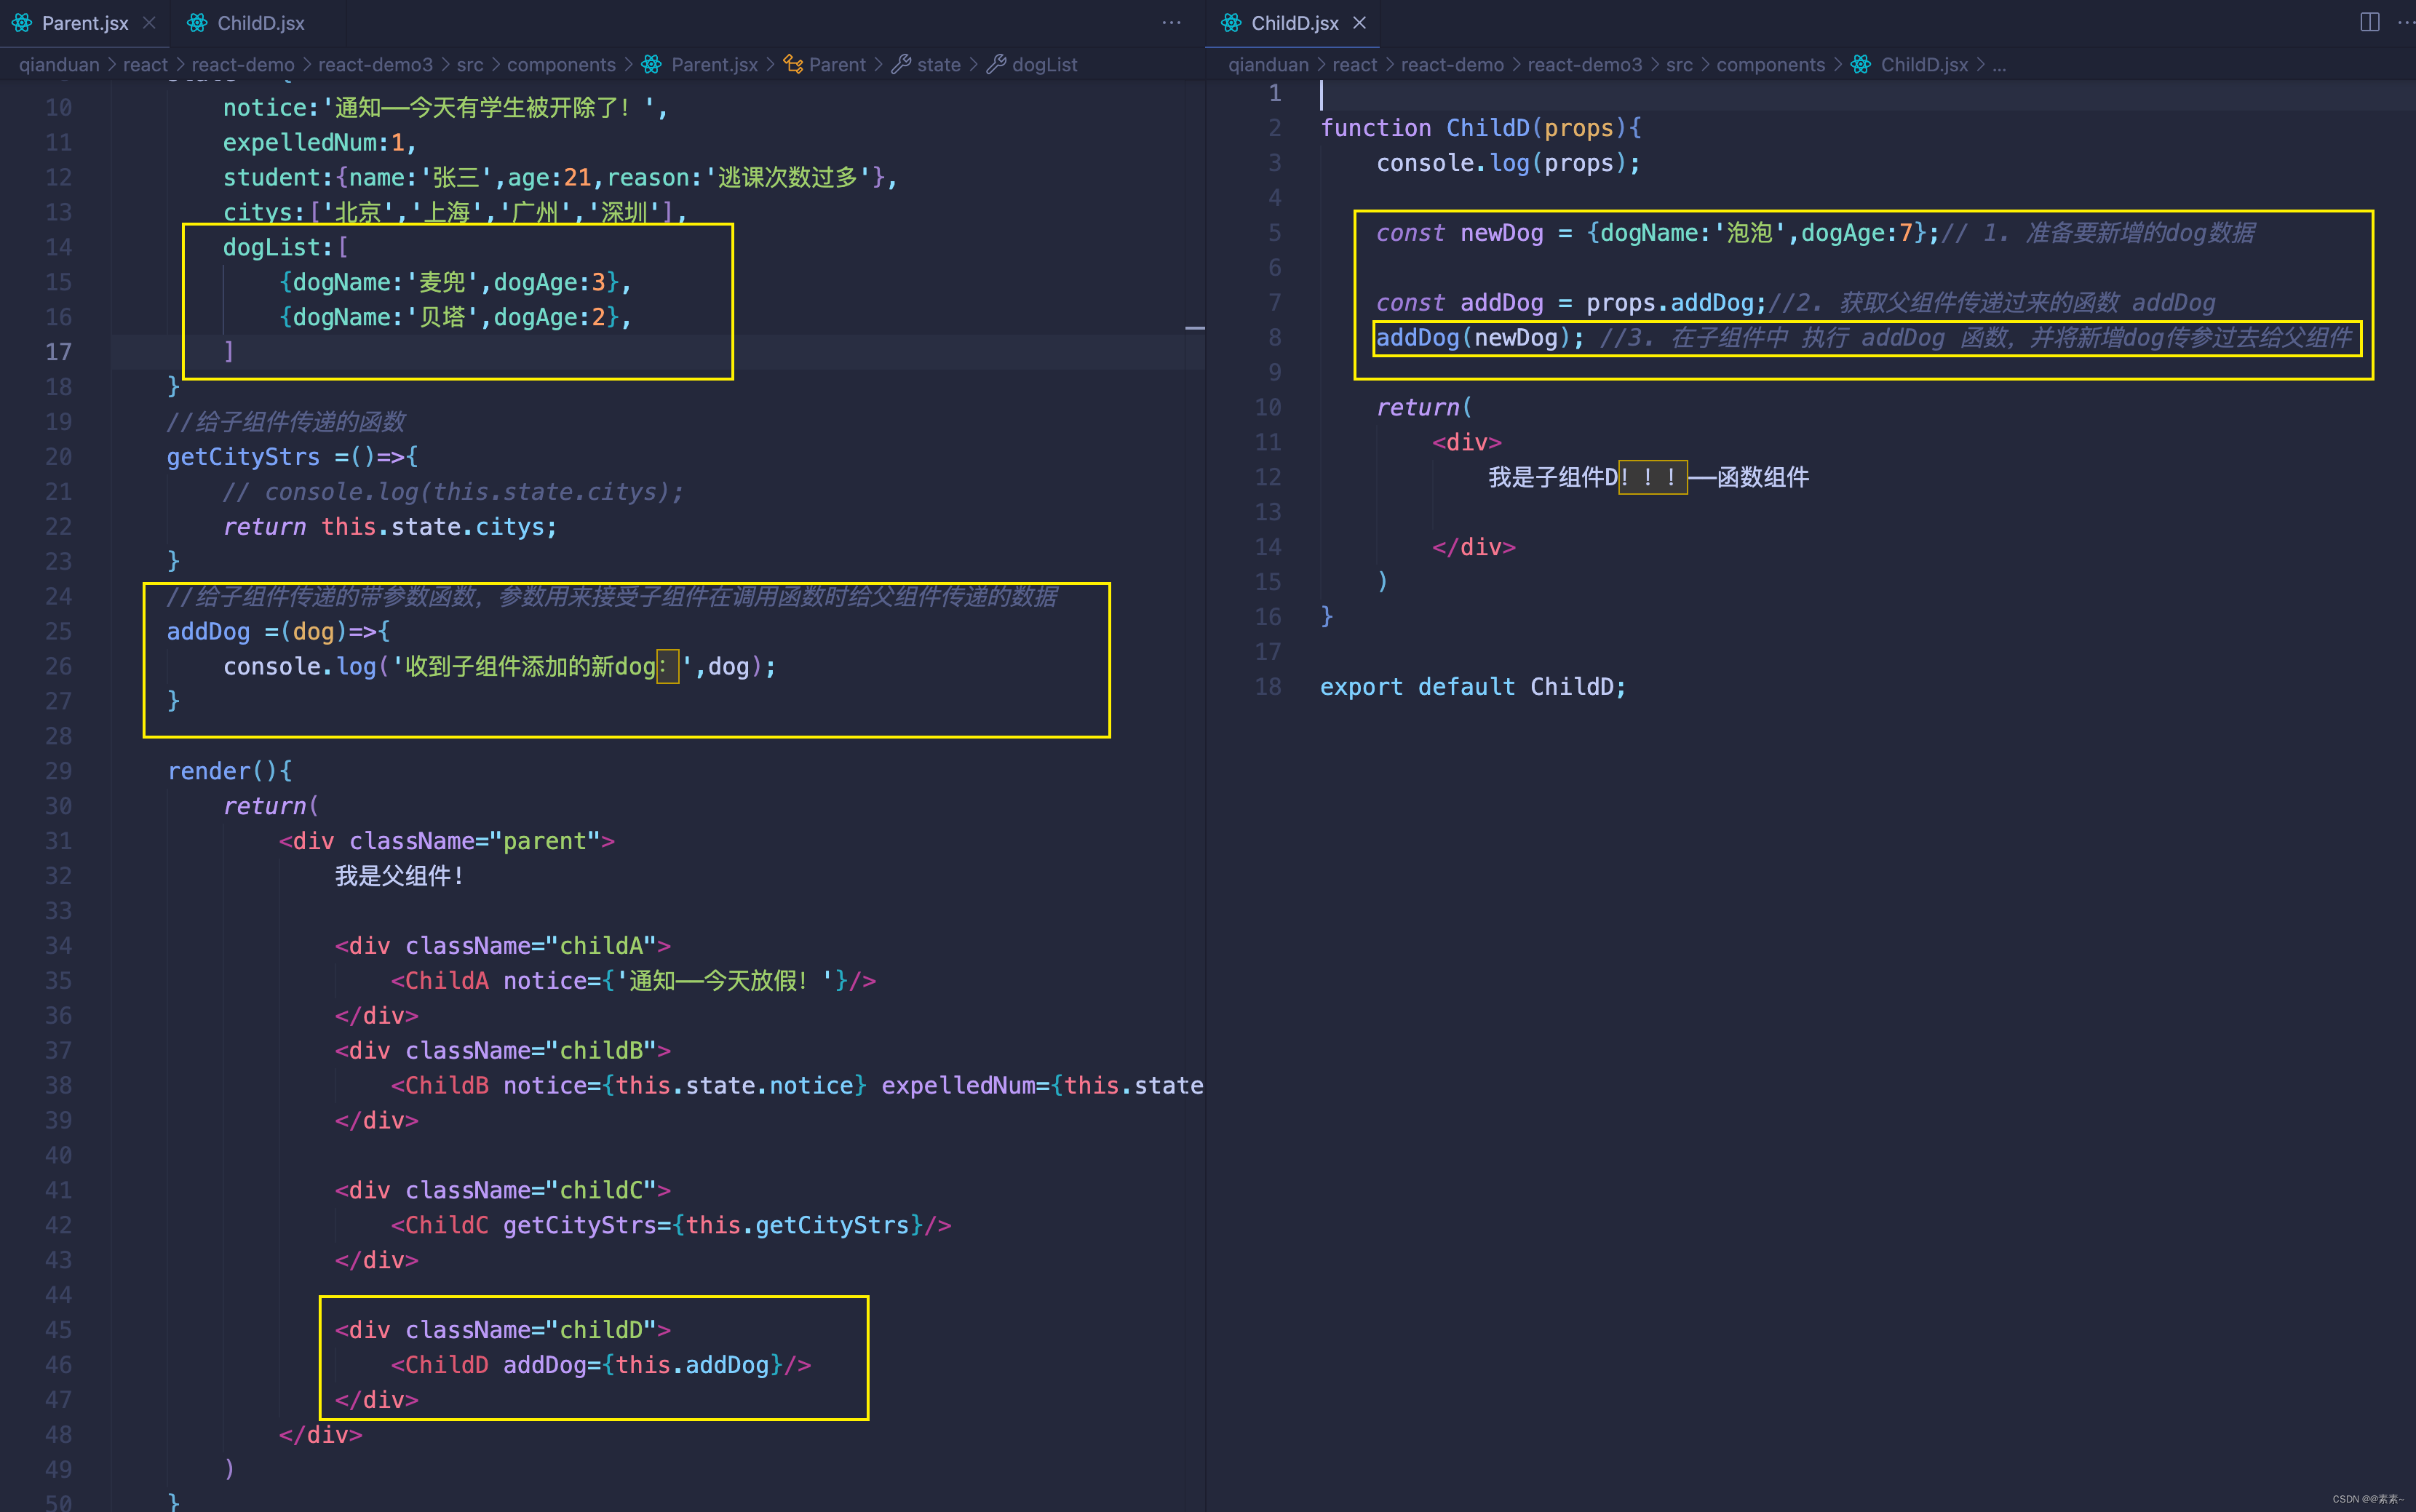This screenshot has width=2416, height=1512.
Task: Click line number 46 in Parent.jsx
Action: click(x=59, y=1365)
